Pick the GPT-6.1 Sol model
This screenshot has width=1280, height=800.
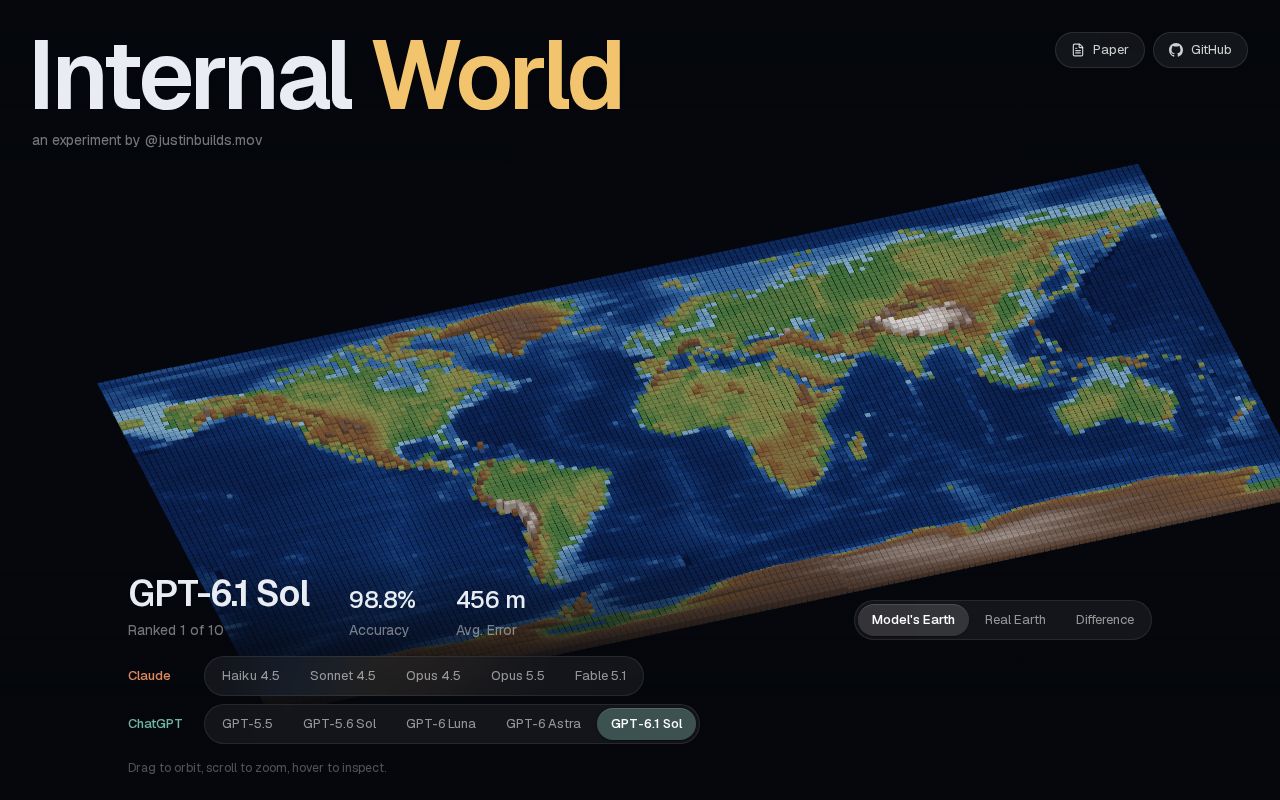pyautogui.click(x=647, y=724)
